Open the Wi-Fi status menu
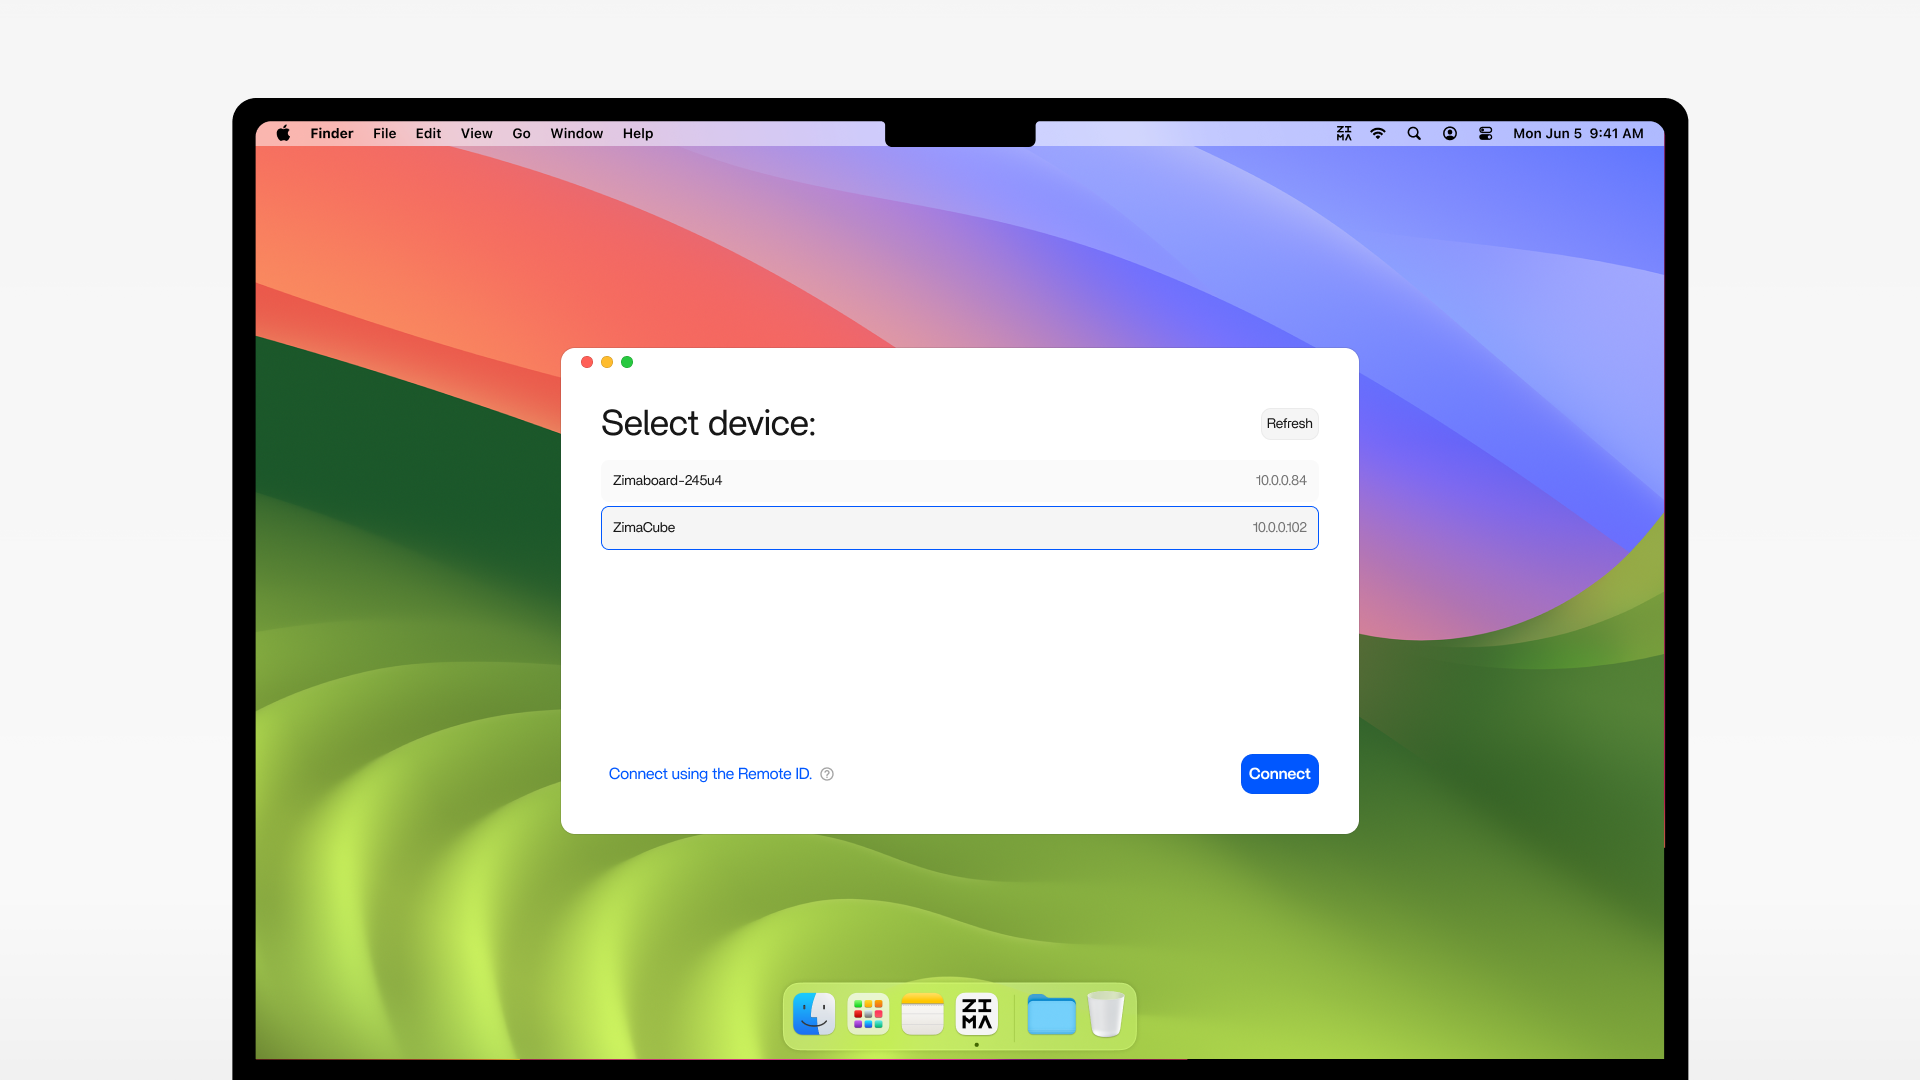 [x=1378, y=133]
